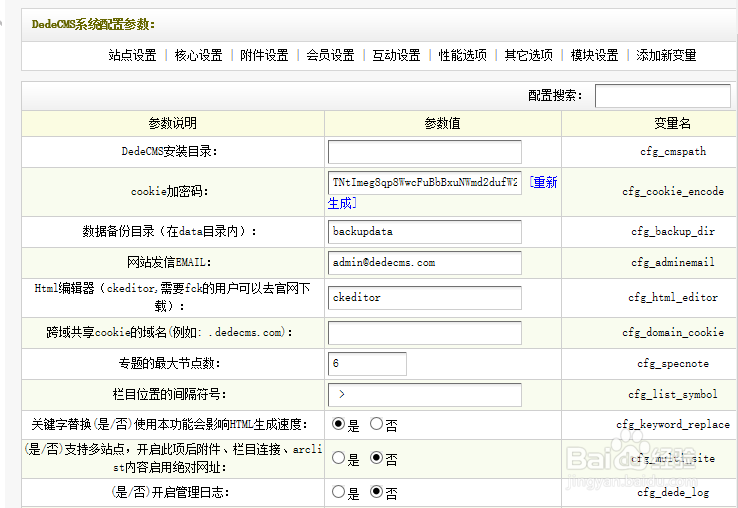This screenshot has width=738, height=508.
Task: Click the 变量名 column header
Action: click(673, 123)
